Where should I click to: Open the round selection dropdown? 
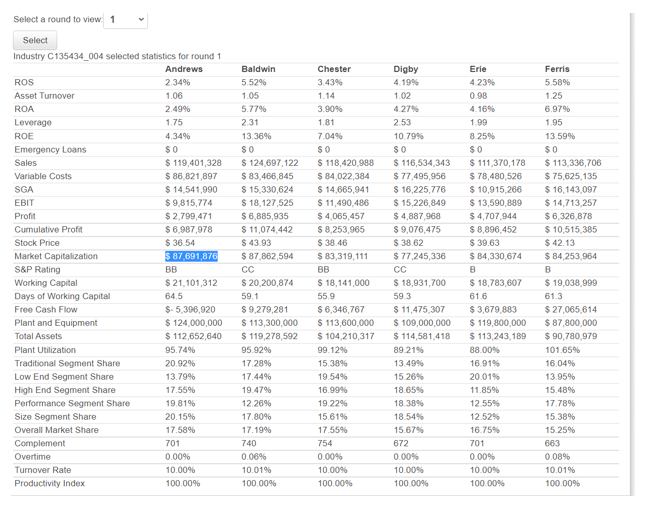tap(125, 20)
